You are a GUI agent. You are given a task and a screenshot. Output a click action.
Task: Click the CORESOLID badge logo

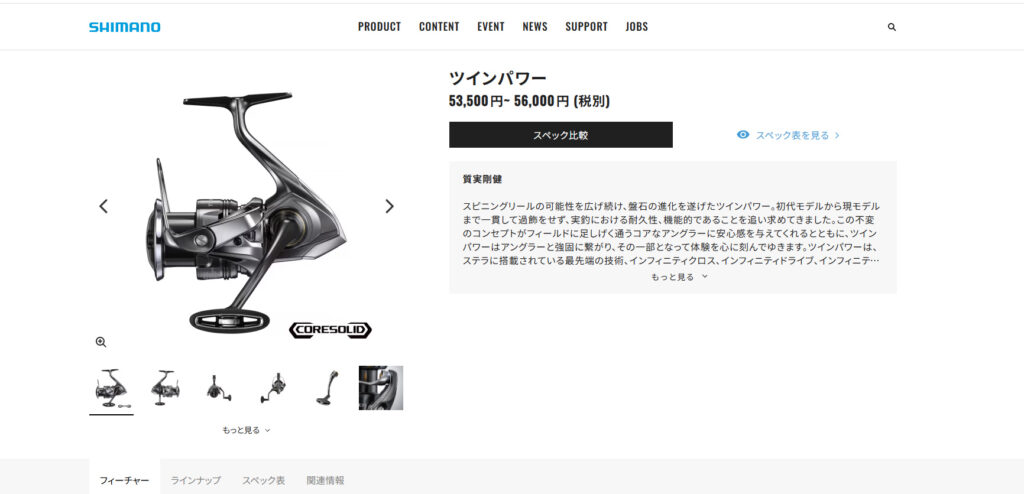coord(330,330)
